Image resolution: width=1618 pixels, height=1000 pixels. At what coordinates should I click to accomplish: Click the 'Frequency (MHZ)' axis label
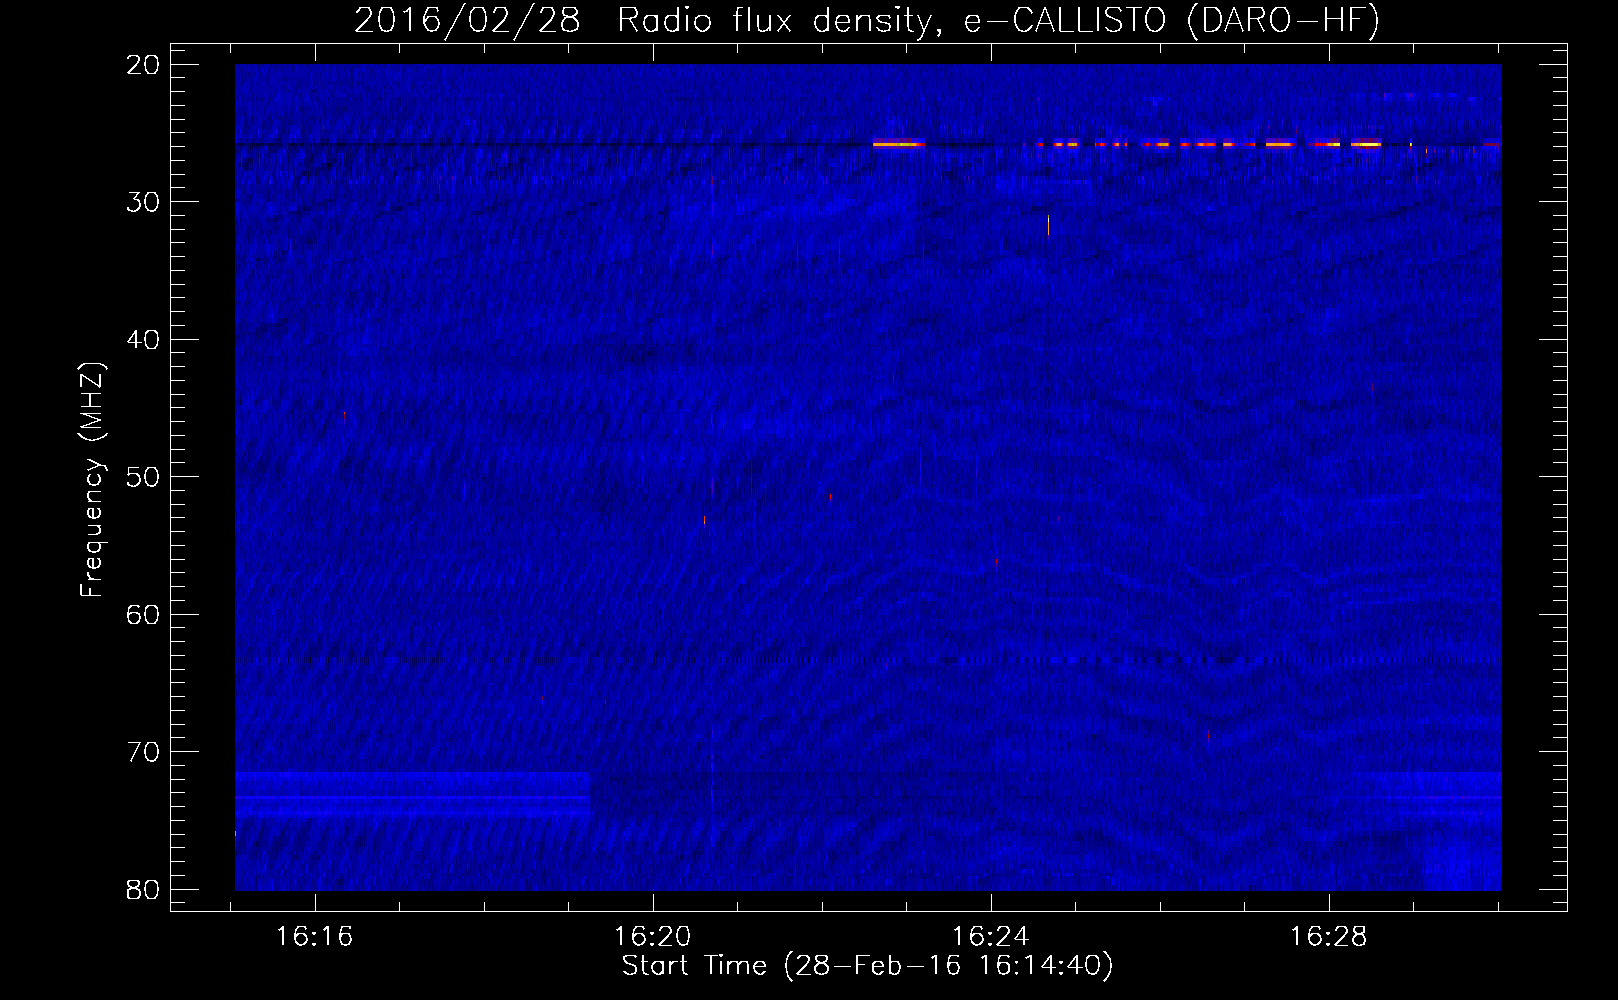click(92, 480)
